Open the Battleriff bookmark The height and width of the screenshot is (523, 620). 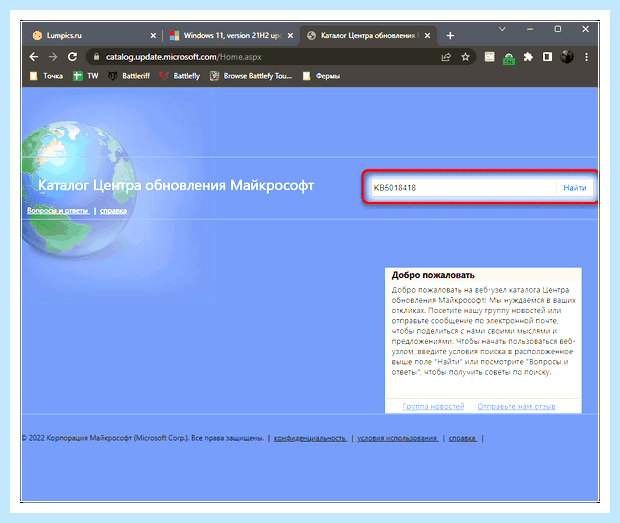(129, 76)
